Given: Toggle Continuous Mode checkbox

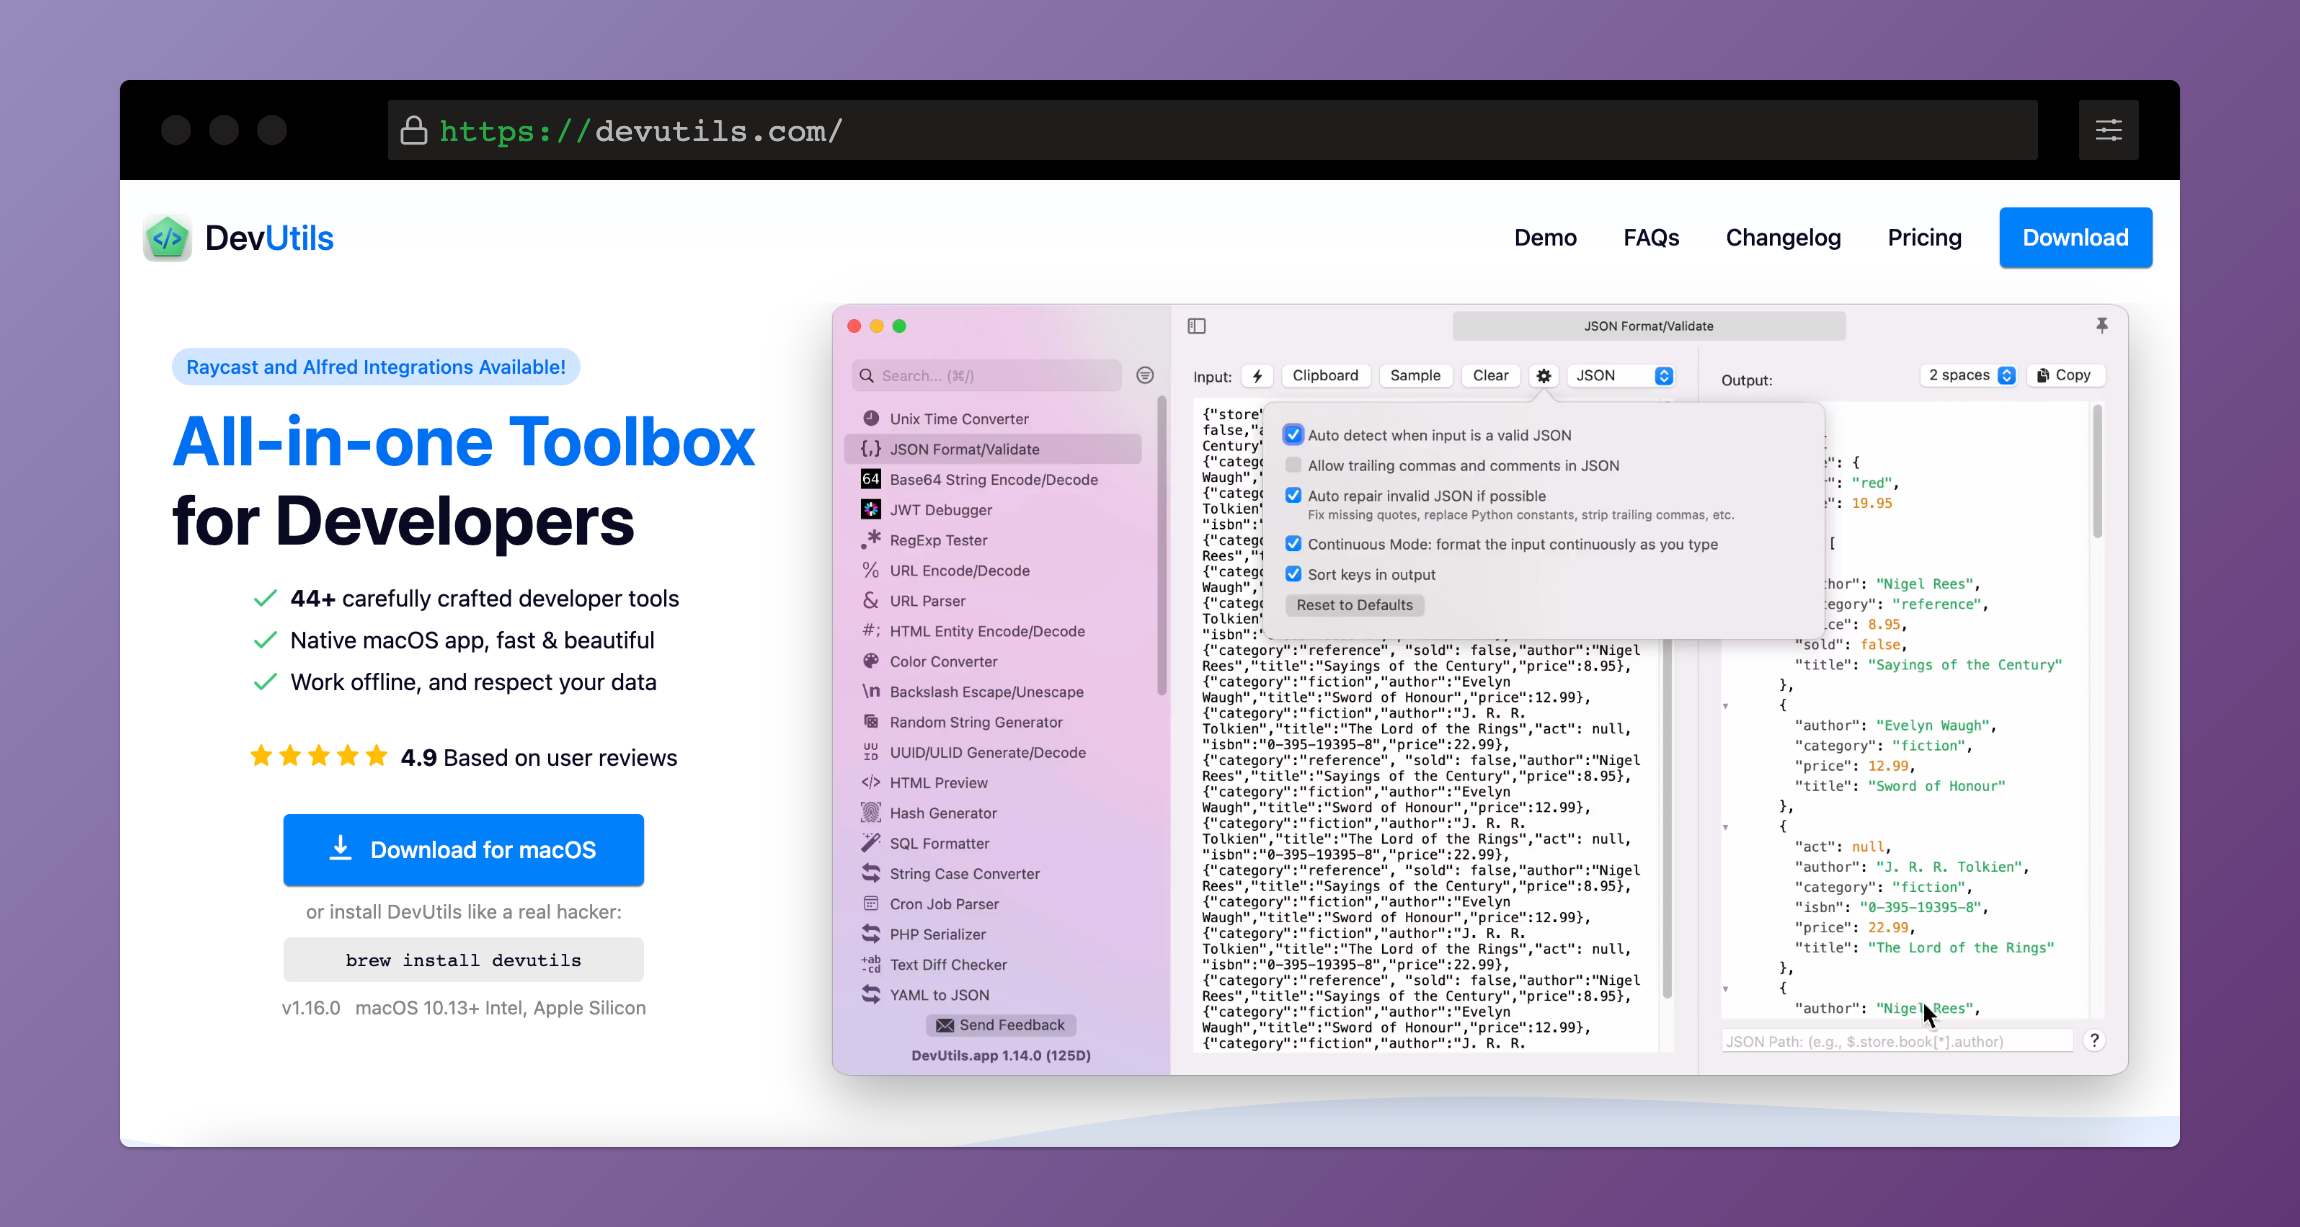Looking at the screenshot, I should tap(1293, 544).
